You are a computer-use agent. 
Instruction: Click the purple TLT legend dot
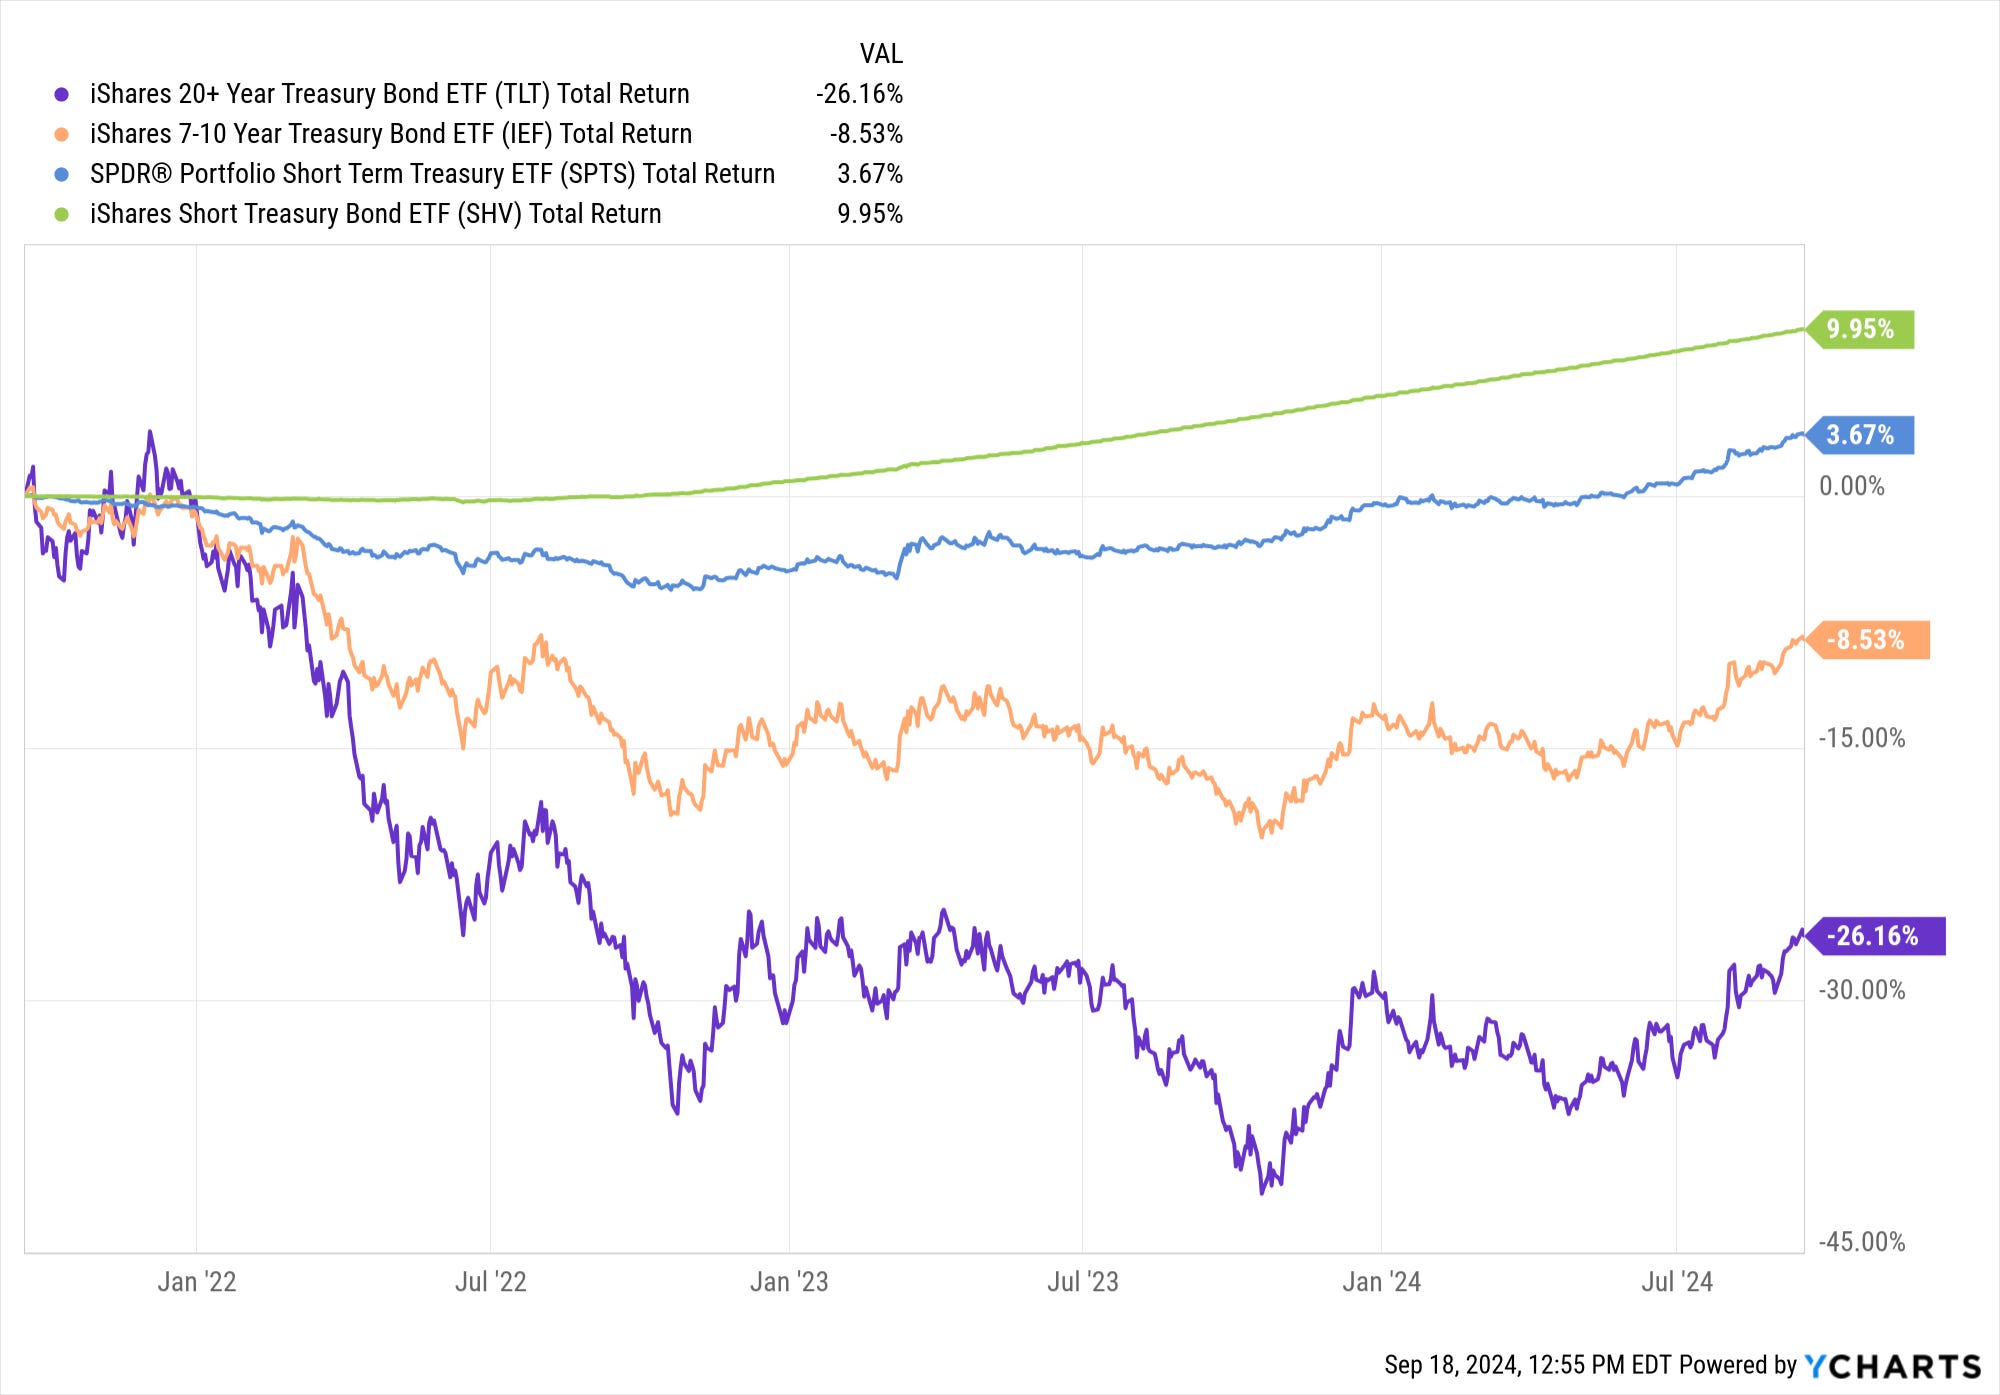[62, 94]
